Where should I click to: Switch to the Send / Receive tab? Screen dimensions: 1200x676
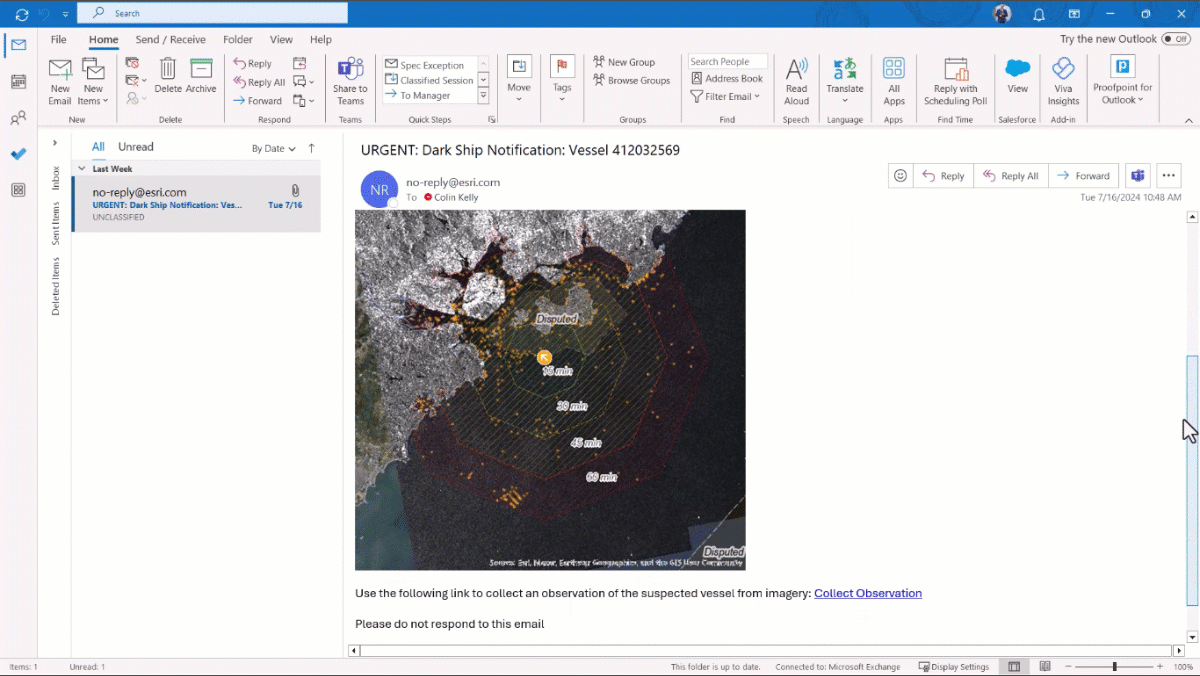click(x=170, y=39)
